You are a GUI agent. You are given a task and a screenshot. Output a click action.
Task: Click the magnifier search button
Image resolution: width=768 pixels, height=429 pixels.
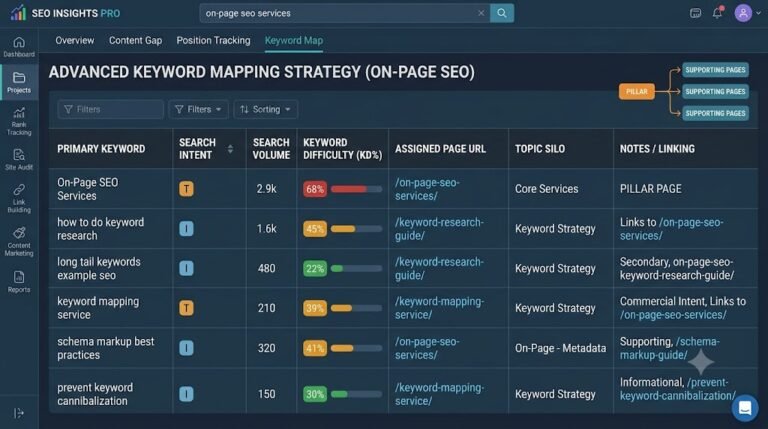tap(502, 13)
